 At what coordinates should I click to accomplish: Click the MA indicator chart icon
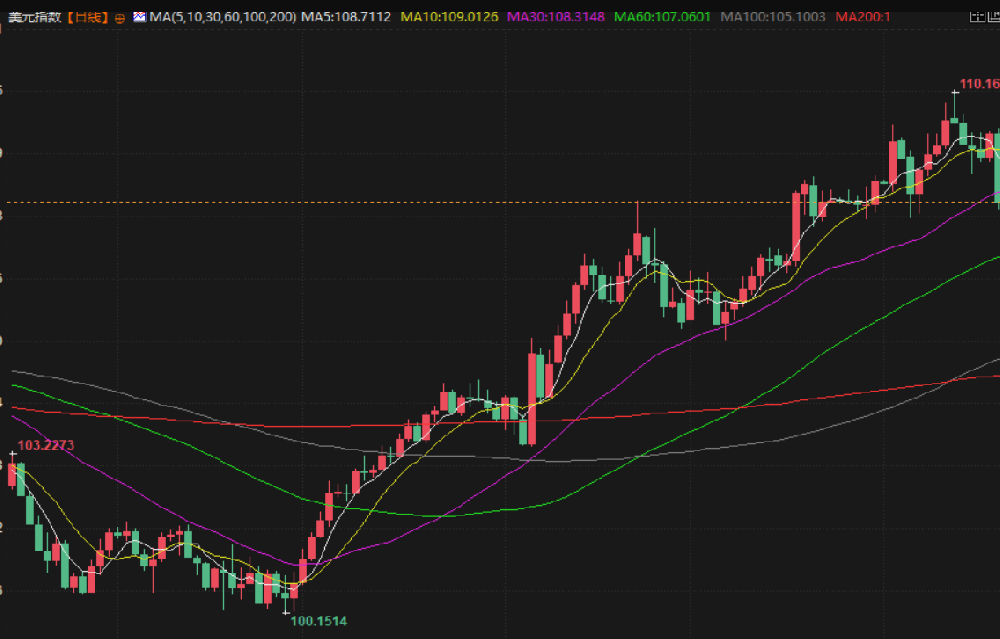(139, 17)
